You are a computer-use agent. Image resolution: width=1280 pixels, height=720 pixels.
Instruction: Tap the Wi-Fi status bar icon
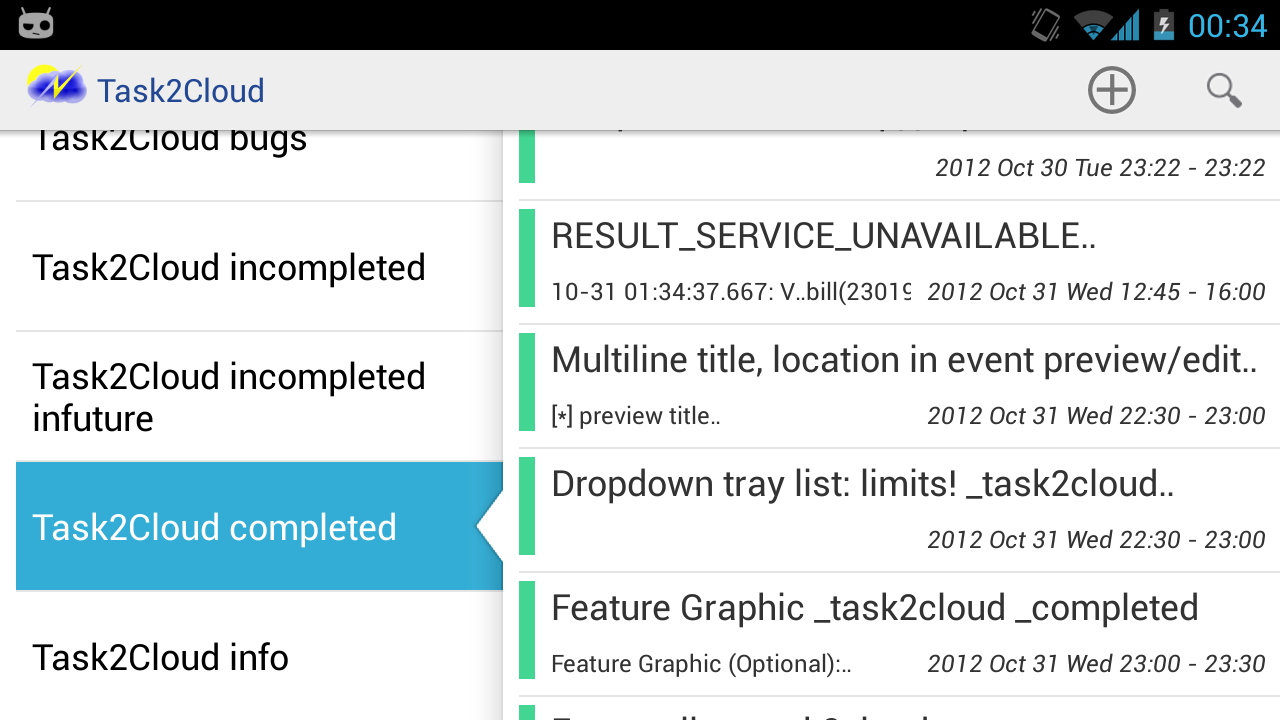(x=1093, y=25)
